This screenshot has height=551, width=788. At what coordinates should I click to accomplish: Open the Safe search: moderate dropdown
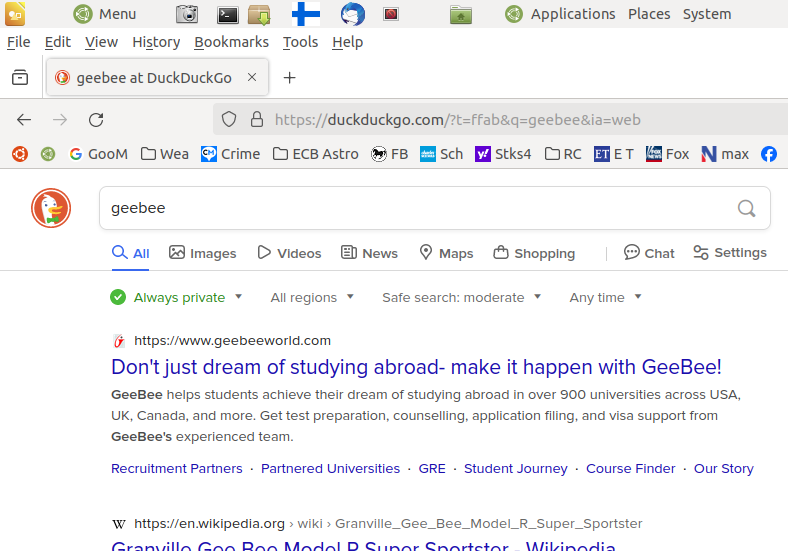pyautogui.click(x=461, y=298)
